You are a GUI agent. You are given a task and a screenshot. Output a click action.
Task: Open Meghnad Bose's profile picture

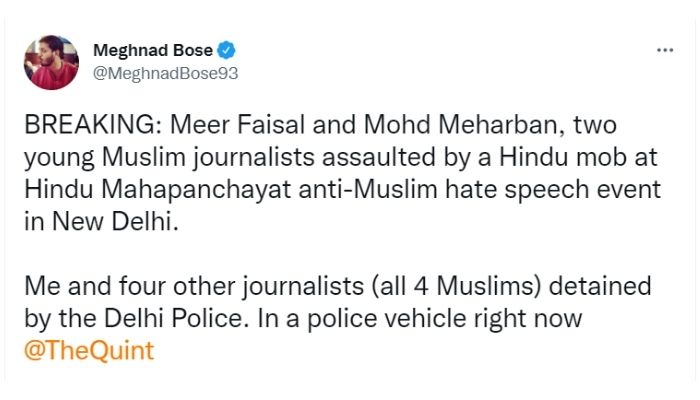(51, 62)
